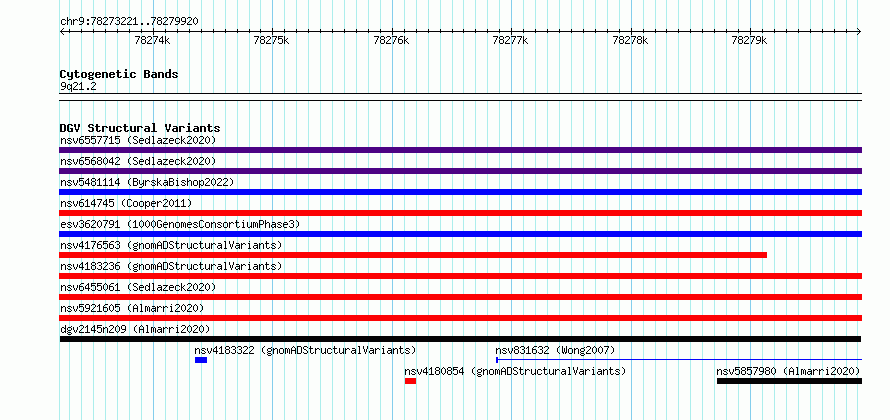The image size is (890, 420).
Task: Click the DGV Structural Variants track title
Action: click(x=140, y=128)
